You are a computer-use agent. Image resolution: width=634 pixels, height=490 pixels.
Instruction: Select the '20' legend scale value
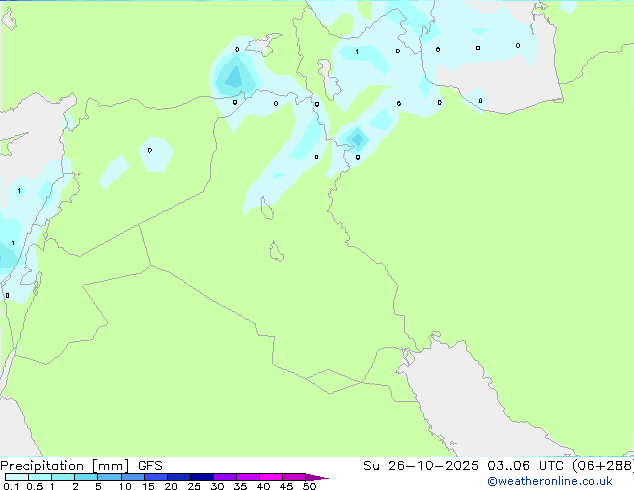click(171, 486)
